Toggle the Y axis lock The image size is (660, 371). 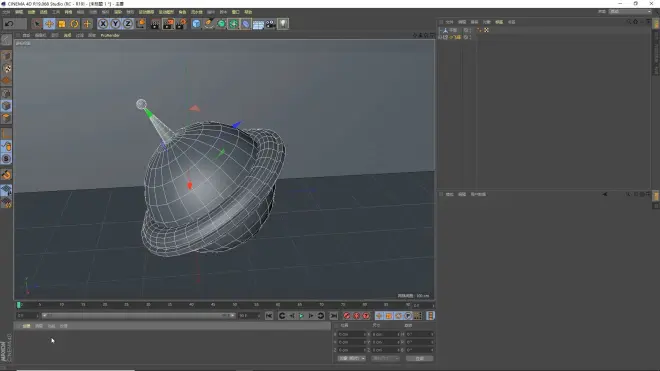pos(115,24)
